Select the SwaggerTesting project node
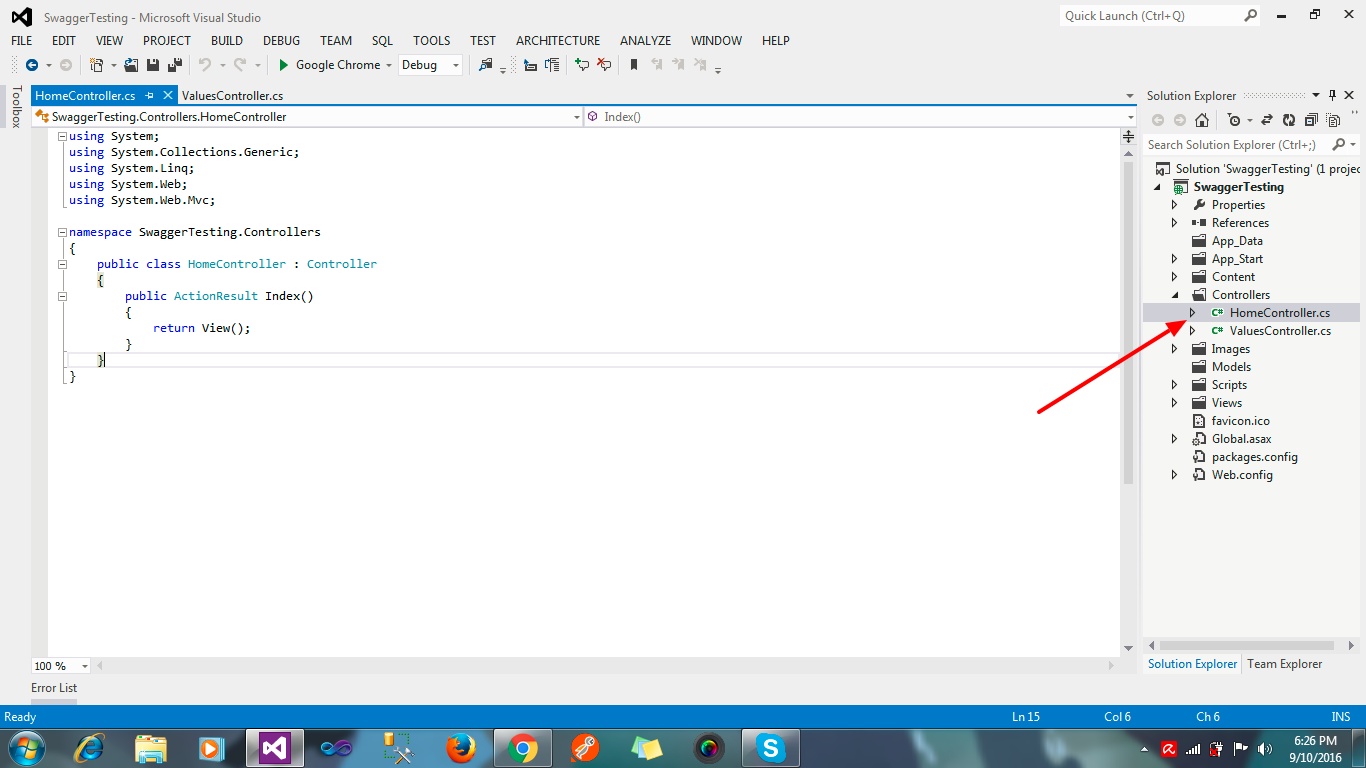The height and width of the screenshot is (768, 1366). pos(1238,187)
